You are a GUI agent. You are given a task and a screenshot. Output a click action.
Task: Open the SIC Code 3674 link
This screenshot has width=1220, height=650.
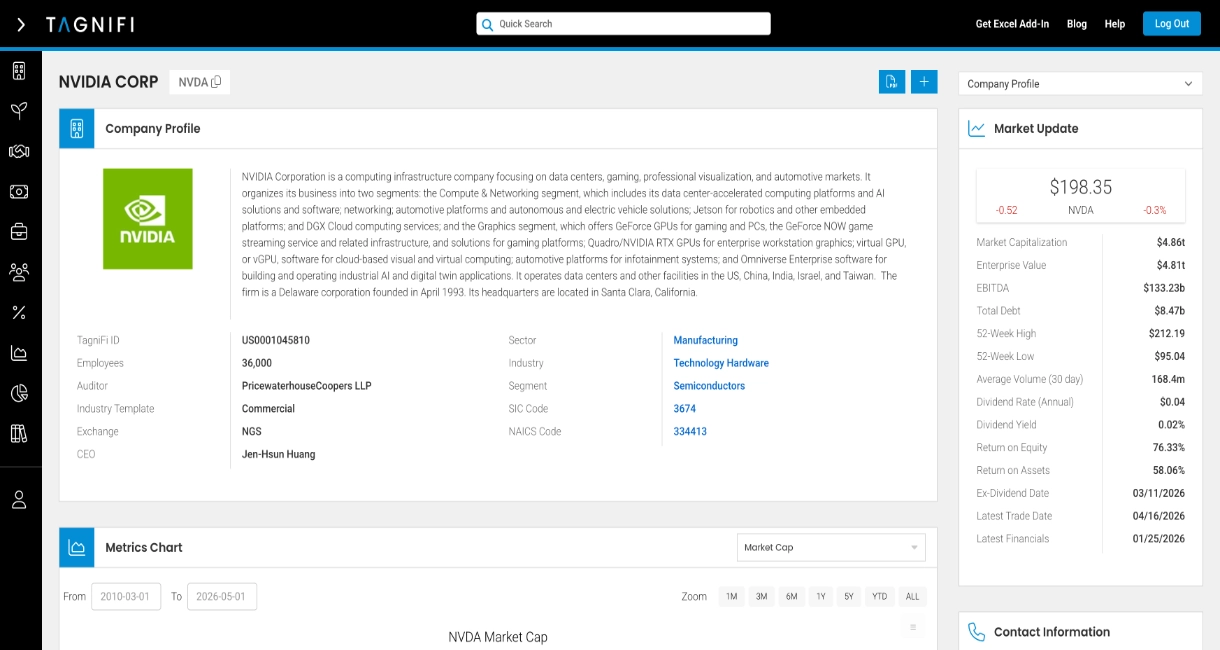coord(685,409)
